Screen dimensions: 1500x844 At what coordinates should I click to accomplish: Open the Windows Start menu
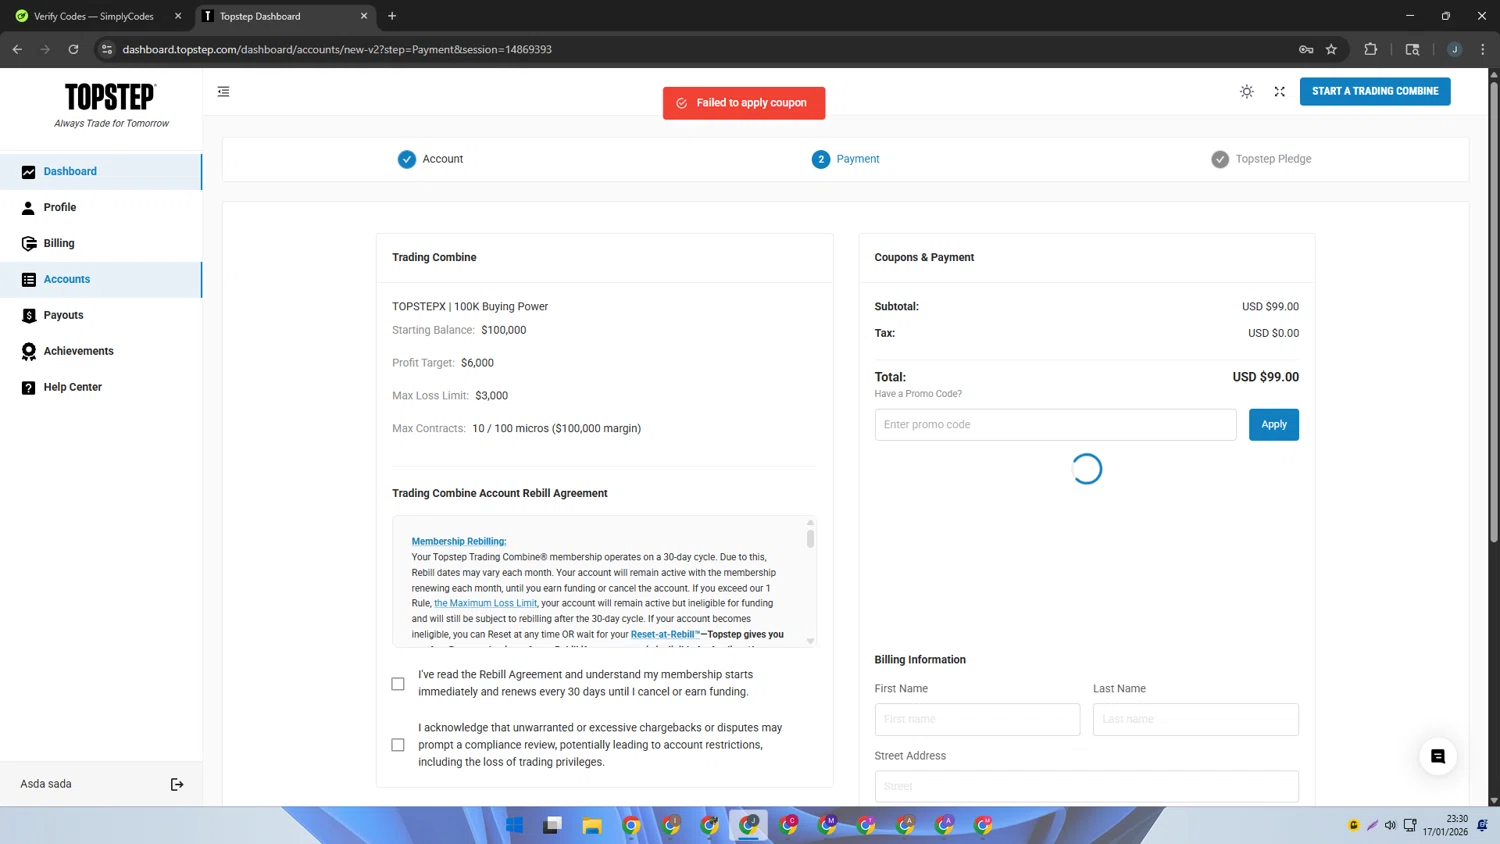tap(514, 825)
